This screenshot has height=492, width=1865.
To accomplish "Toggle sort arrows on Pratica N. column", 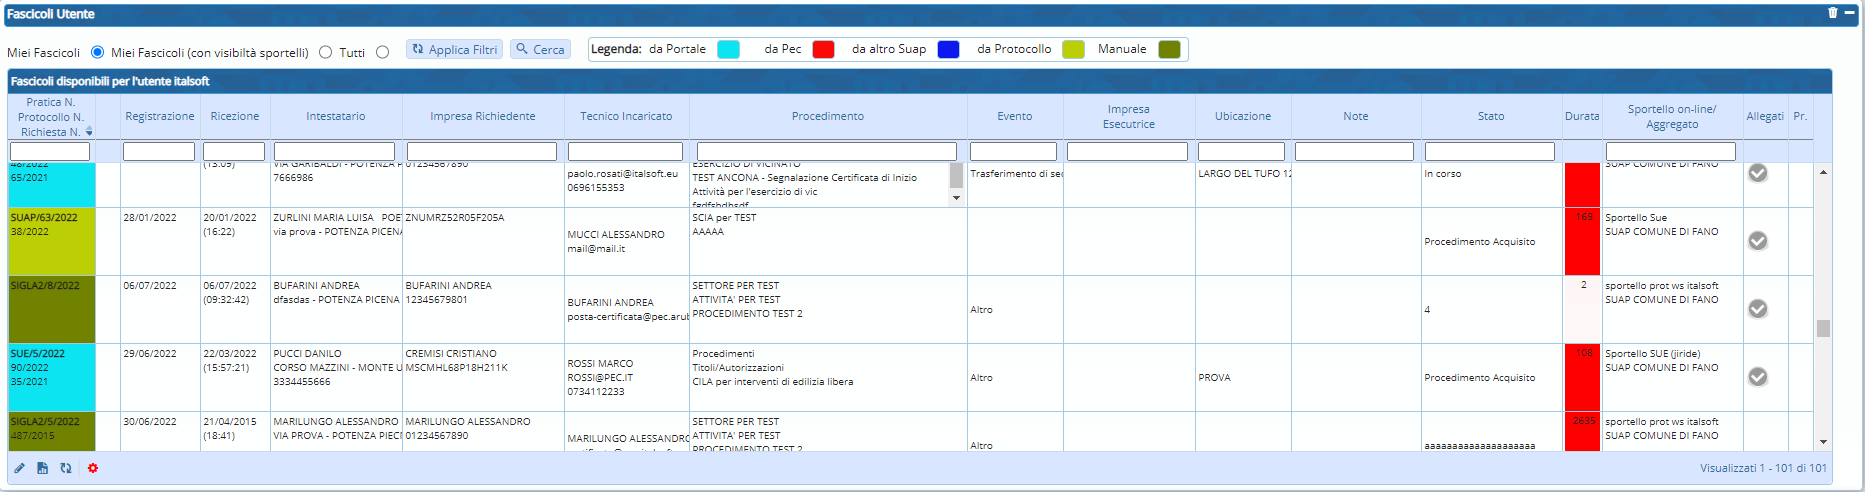I will pyautogui.click(x=89, y=132).
